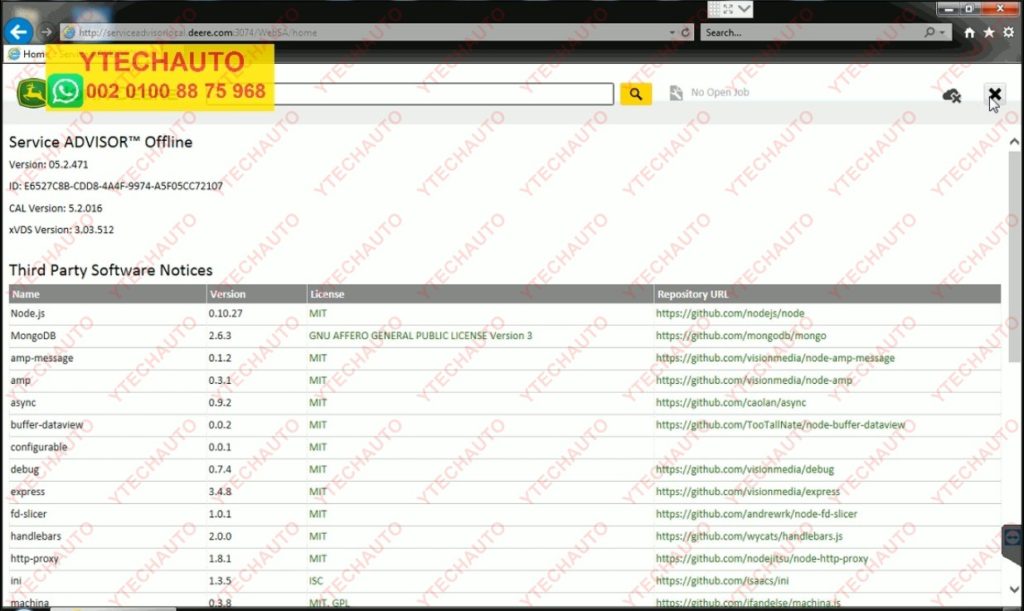Screen dimensions: 1024x611
Task: Click the No Open Job label
Action: (x=720, y=93)
